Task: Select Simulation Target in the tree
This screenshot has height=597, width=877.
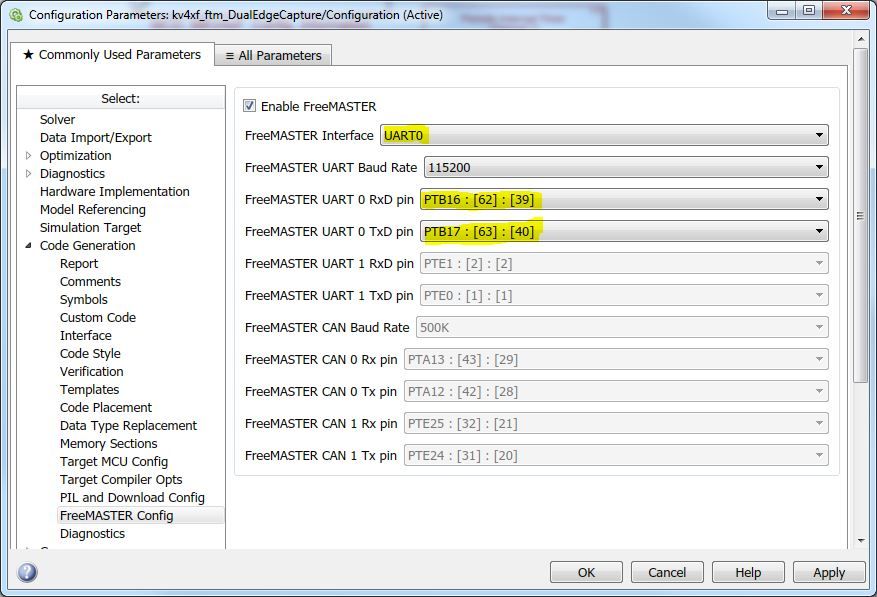Action: click(x=91, y=227)
